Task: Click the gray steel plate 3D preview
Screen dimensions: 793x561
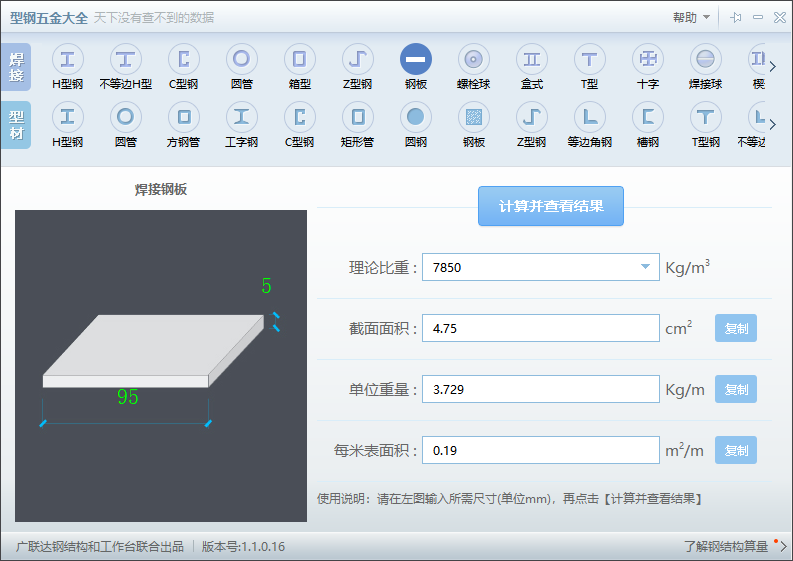Action: click(x=153, y=351)
